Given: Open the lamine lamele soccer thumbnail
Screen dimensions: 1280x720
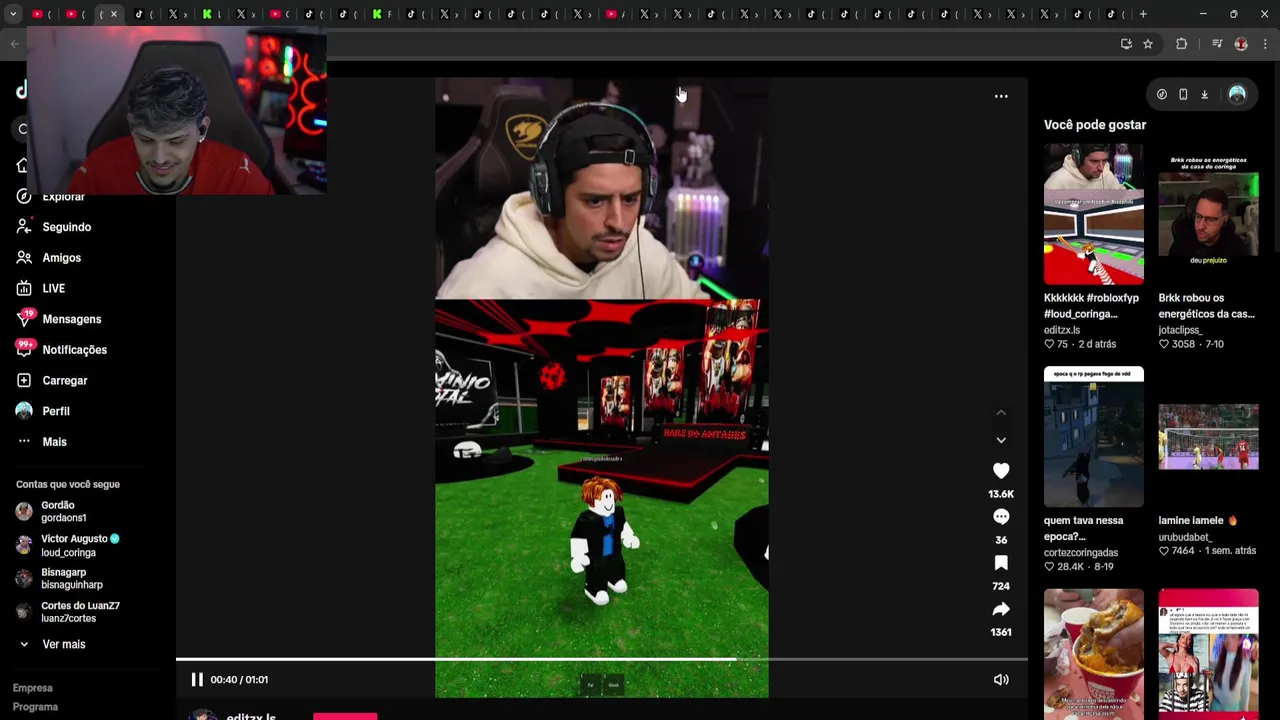Looking at the screenshot, I should [x=1209, y=437].
